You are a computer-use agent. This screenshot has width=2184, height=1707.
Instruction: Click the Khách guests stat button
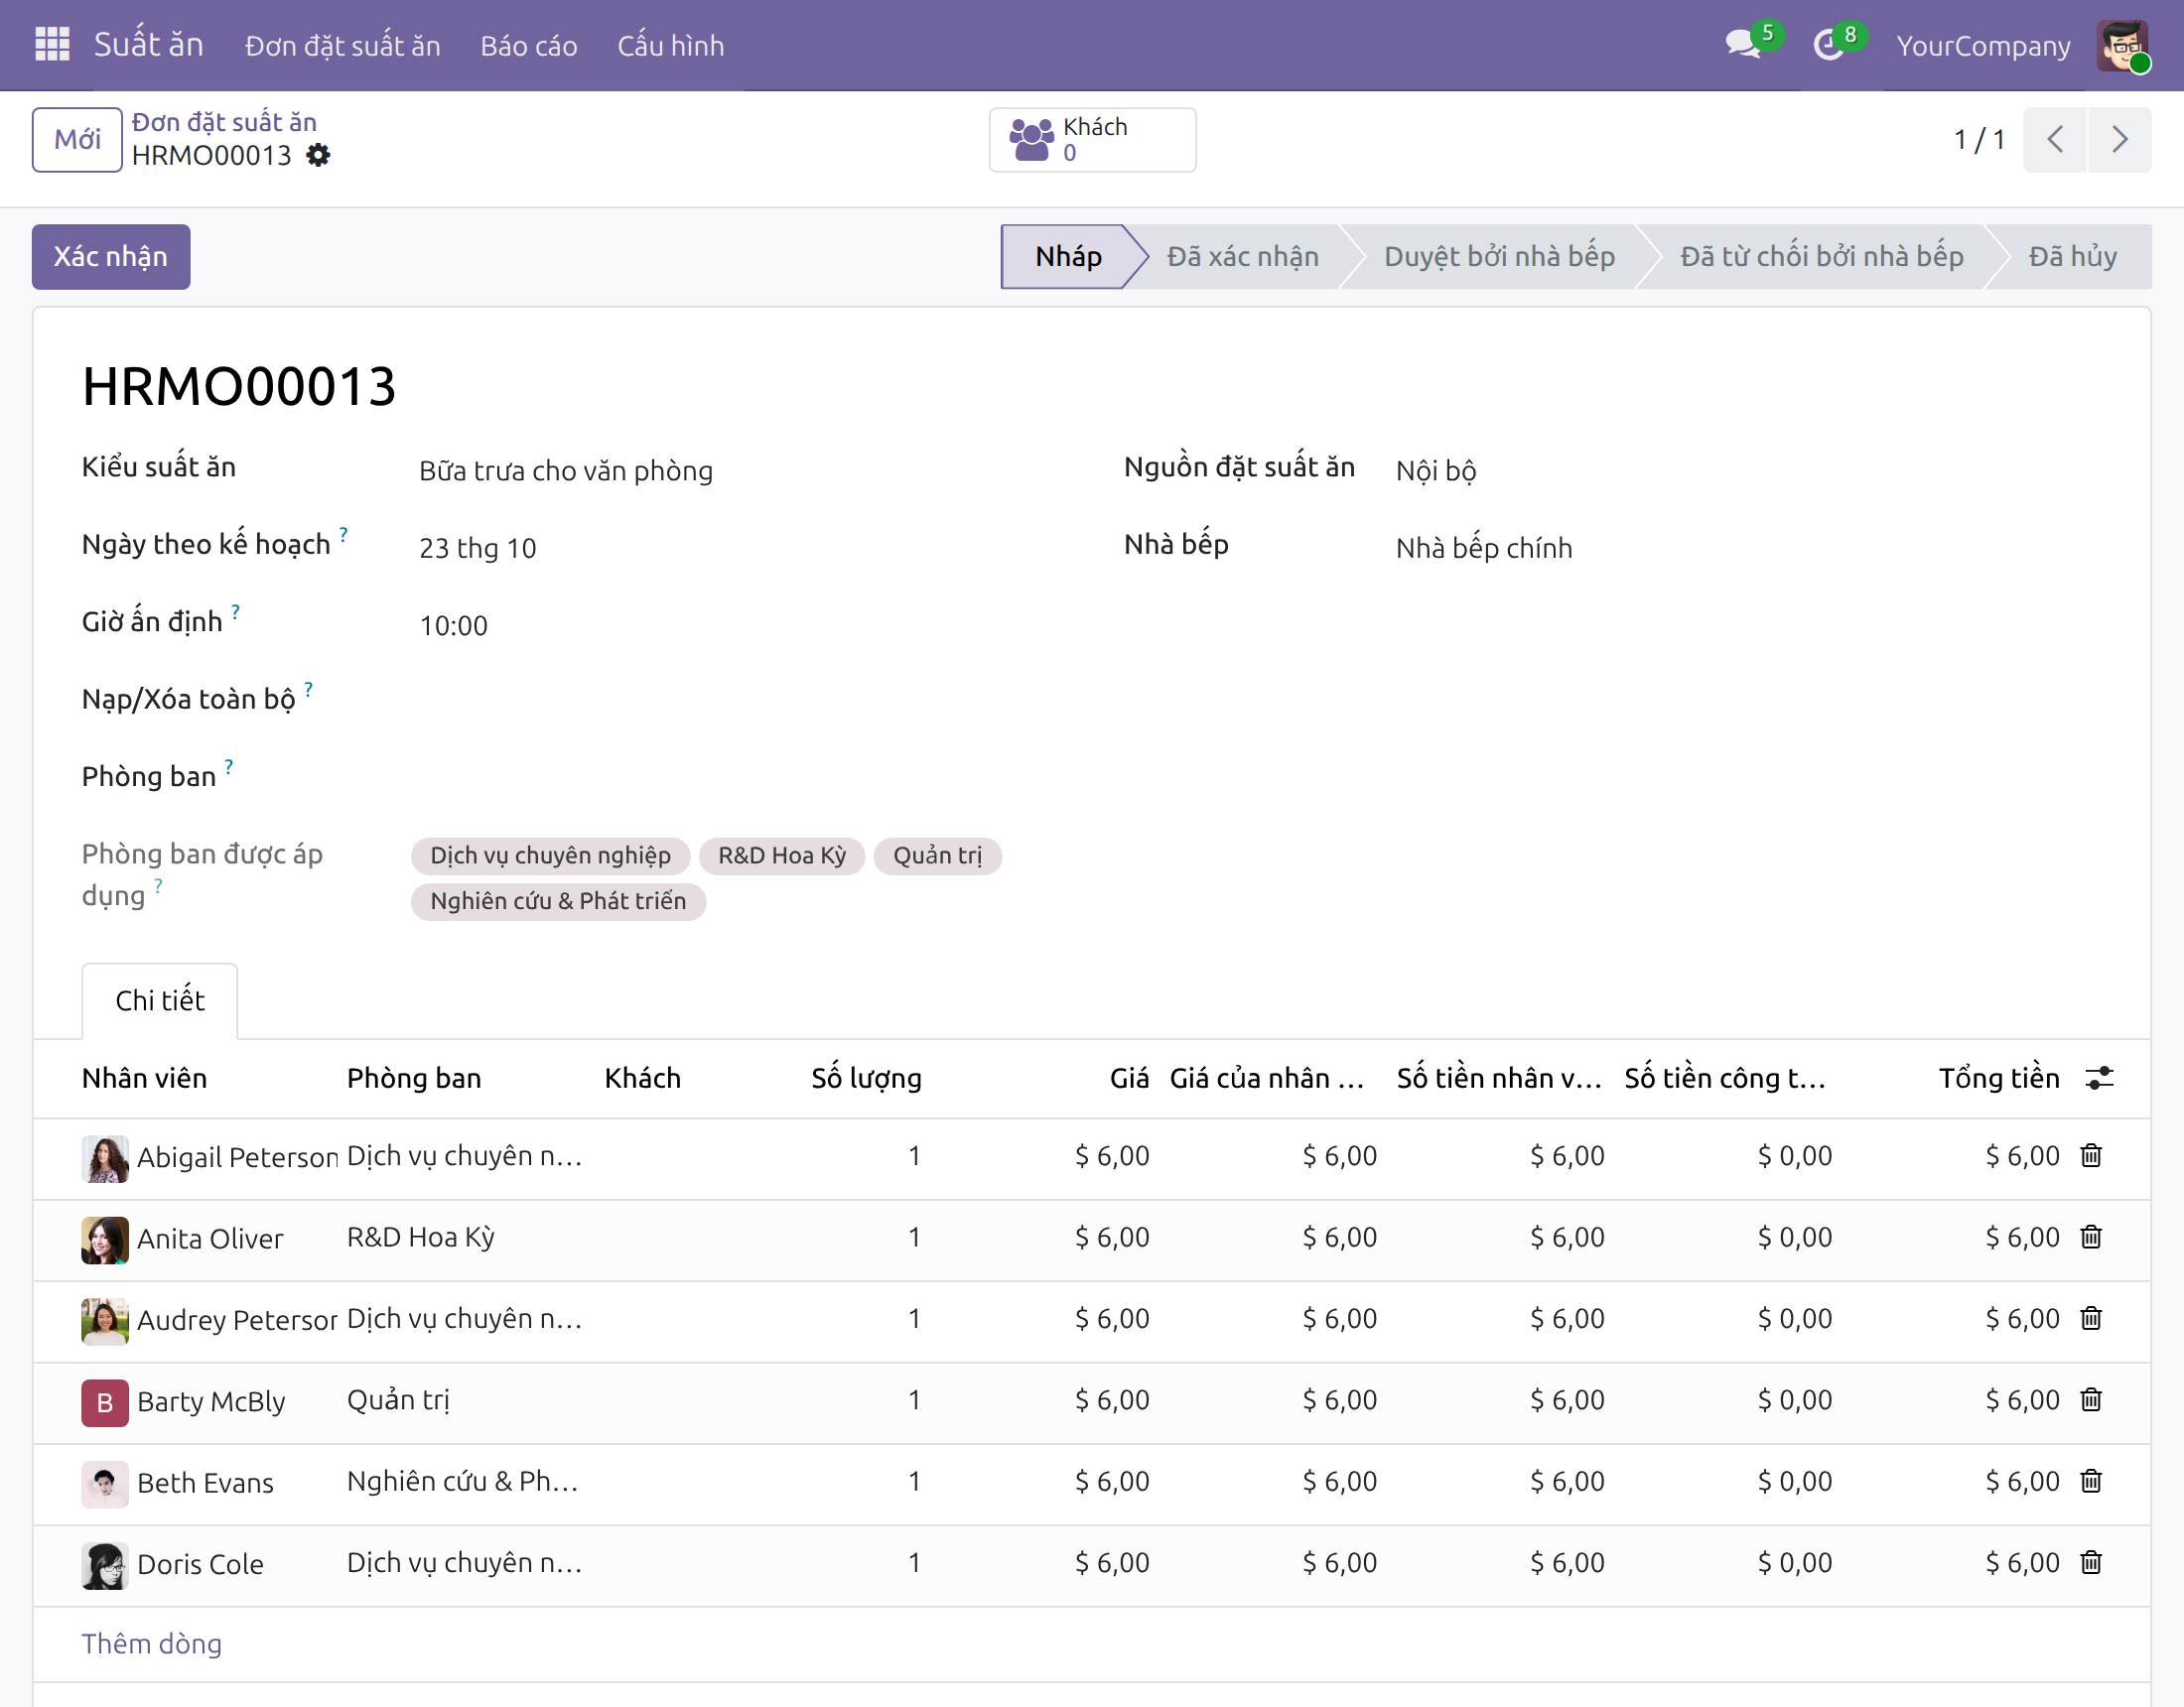pyautogui.click(x=1092, y=140)
